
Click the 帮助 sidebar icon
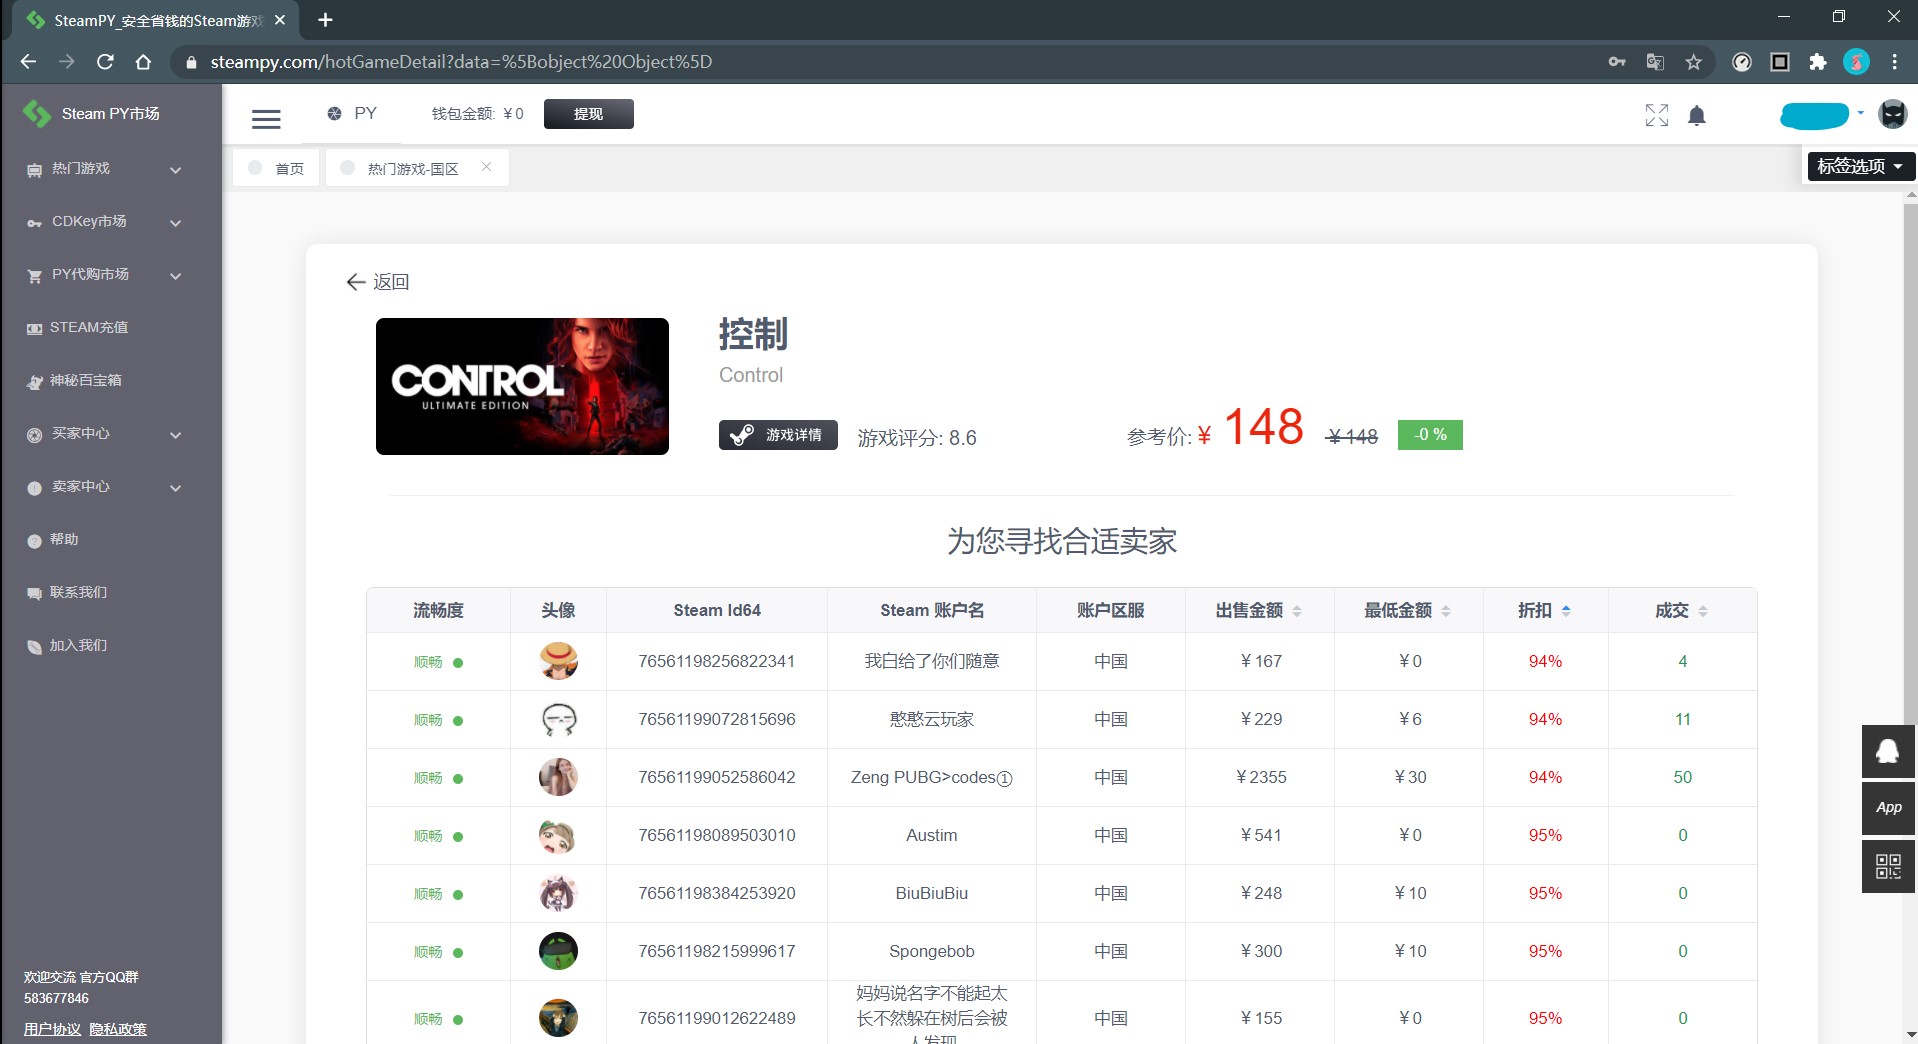click(36, 540)
